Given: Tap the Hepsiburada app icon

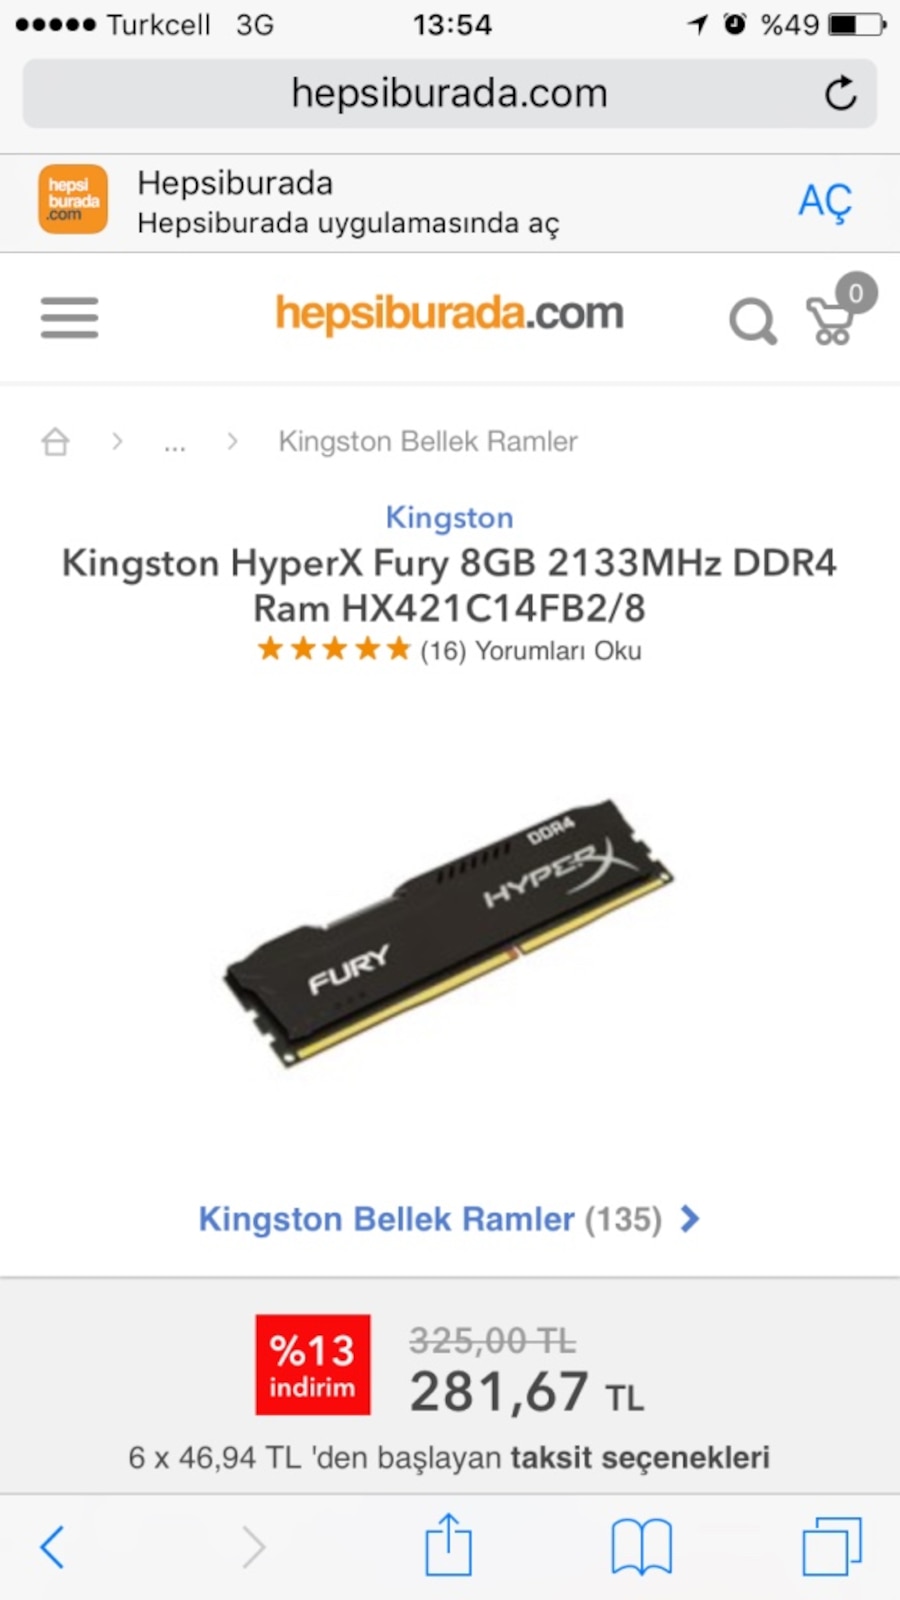Looking at the screenshot, I should 73,200.
